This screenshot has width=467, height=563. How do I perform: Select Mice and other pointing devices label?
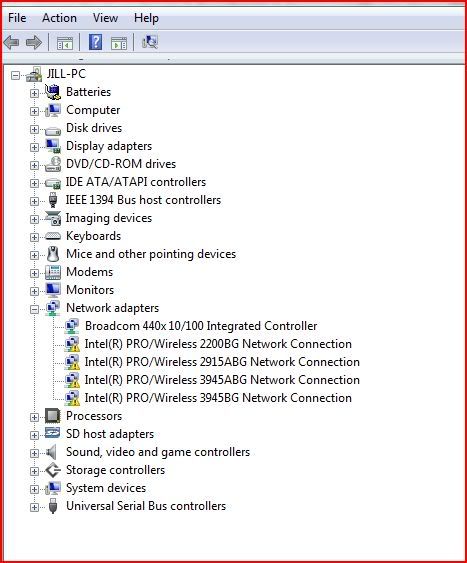pos(151,254)
